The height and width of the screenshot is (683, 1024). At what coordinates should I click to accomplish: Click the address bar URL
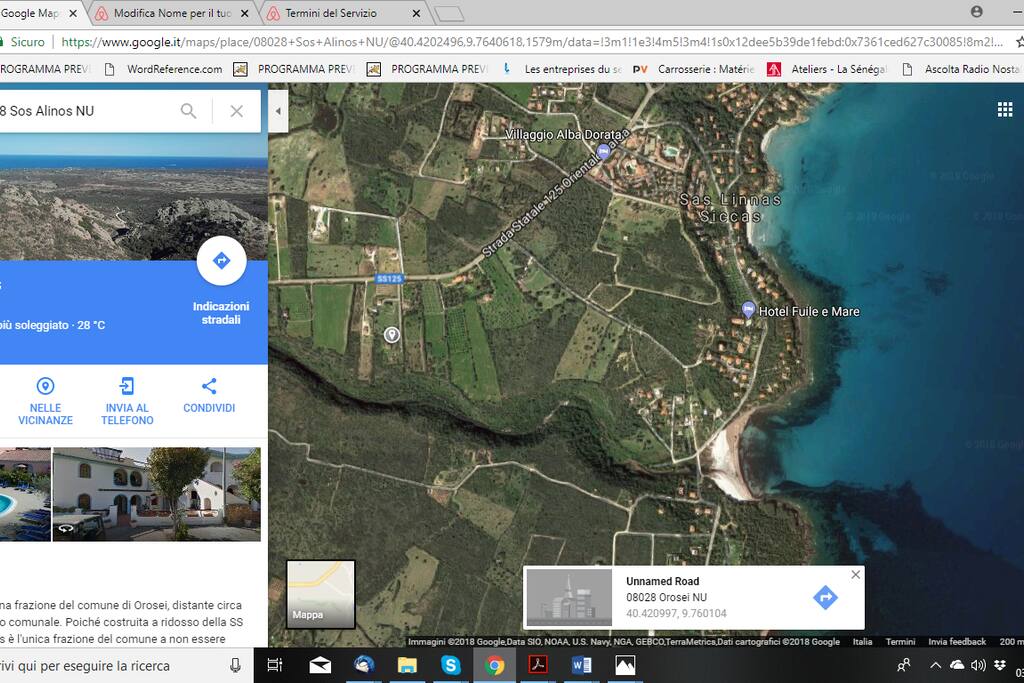[x=532, y=42]
